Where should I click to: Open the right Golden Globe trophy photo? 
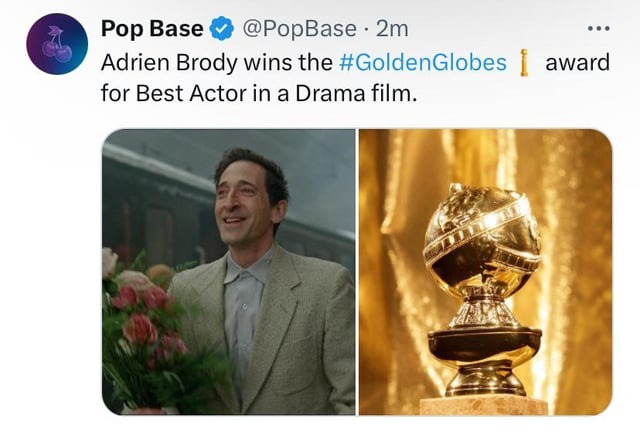pos(484,271)
